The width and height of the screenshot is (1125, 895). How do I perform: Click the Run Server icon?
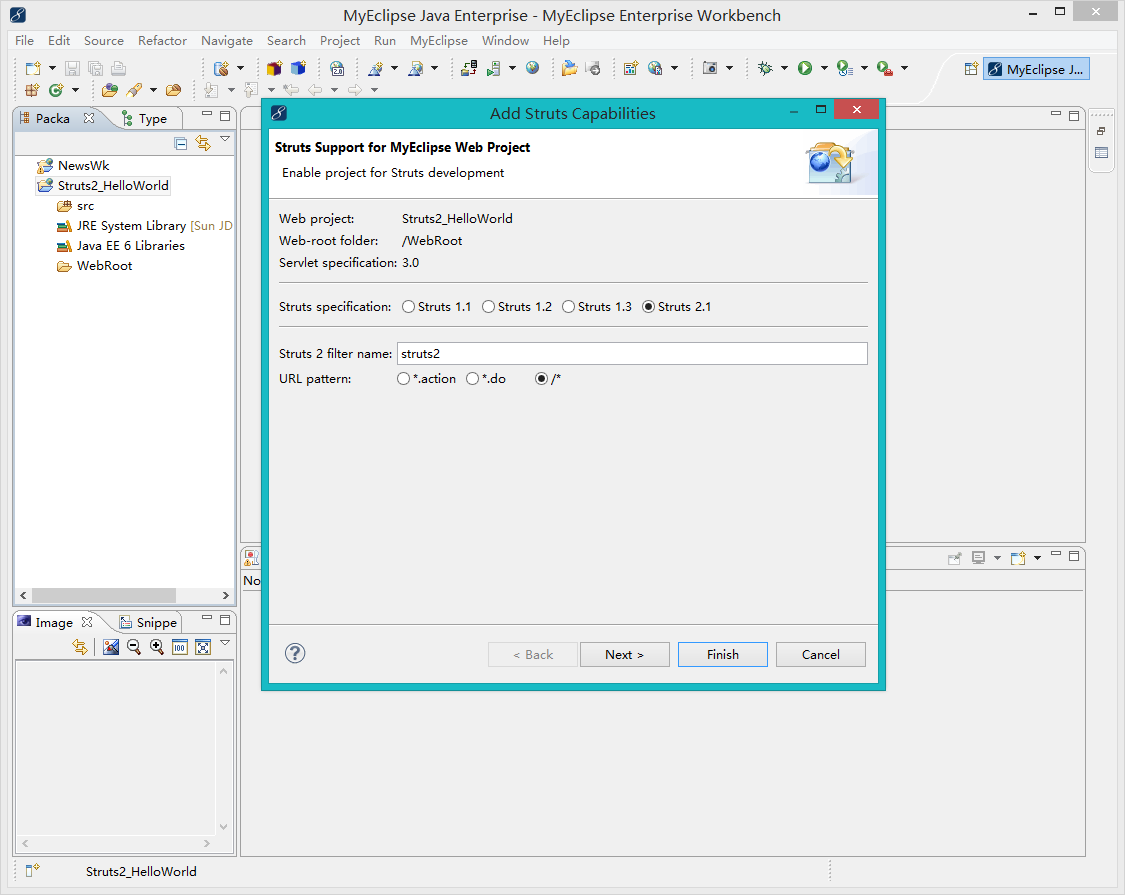point(494,68)
